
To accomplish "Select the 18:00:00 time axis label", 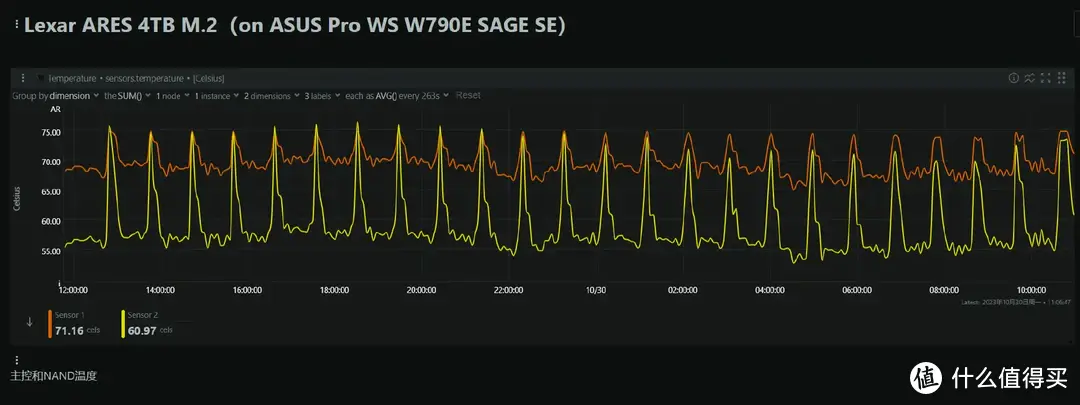I will [334, 291].
